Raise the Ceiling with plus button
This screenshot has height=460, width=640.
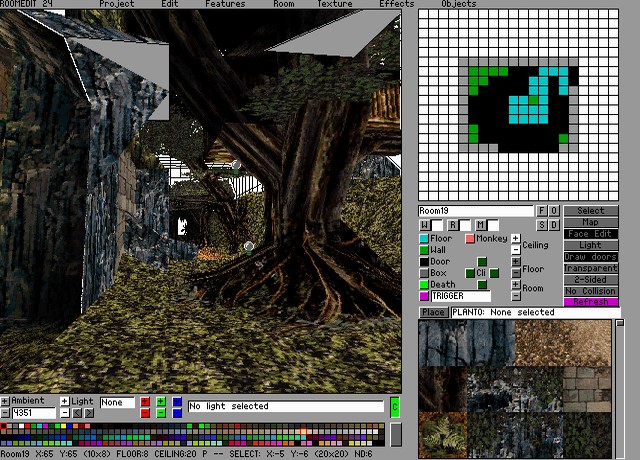tap(515, 239)
